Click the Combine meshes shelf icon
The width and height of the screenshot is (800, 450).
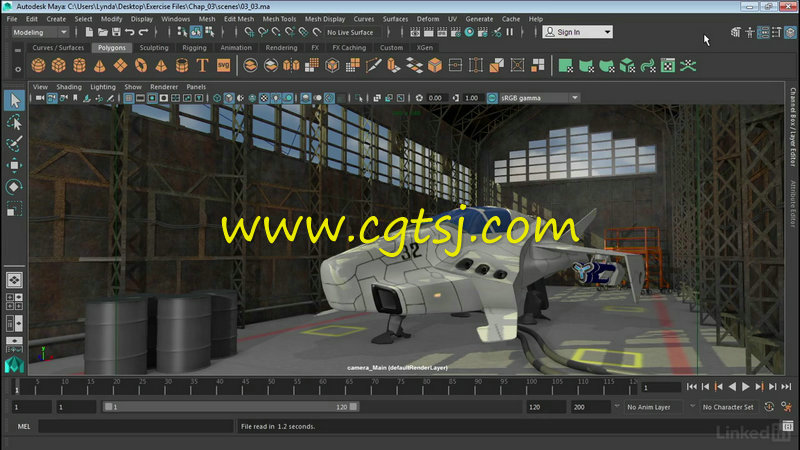click(x=250, y=65)
